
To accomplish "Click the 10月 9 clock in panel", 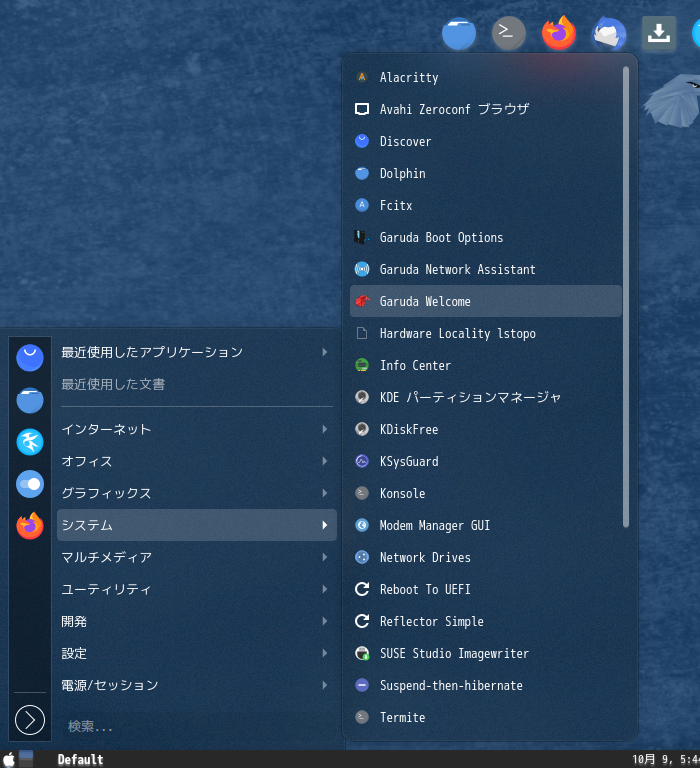I will (666, 760).
